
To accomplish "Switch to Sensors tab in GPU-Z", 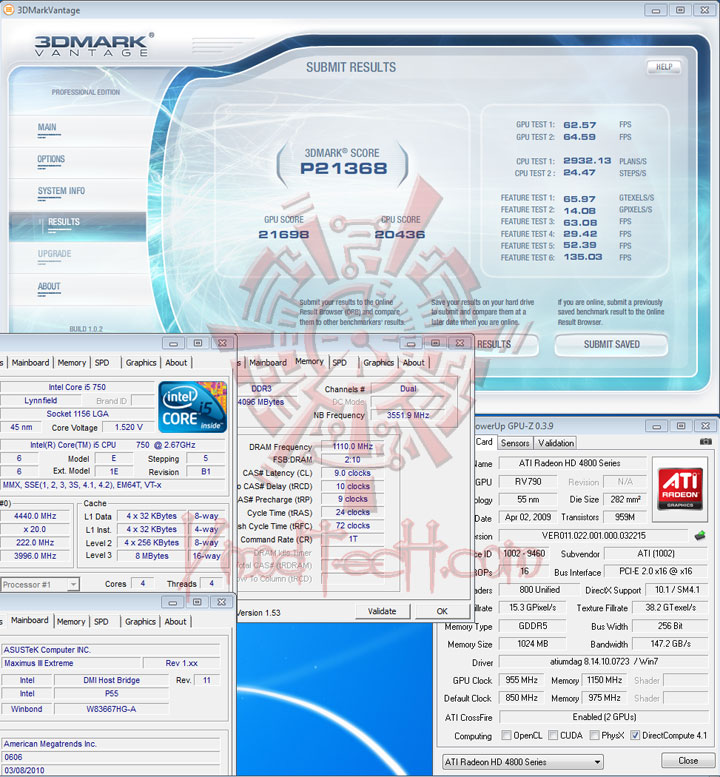I will [515, 443].
